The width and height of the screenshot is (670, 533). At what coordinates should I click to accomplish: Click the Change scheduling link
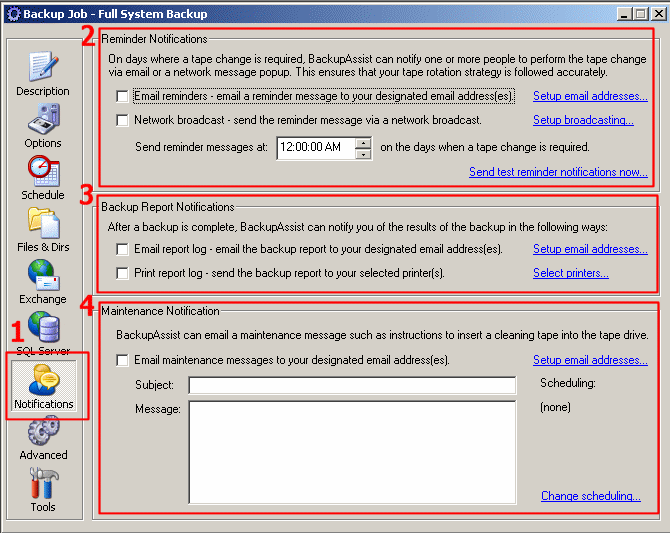pyautogui.click(x=591, y=496)
